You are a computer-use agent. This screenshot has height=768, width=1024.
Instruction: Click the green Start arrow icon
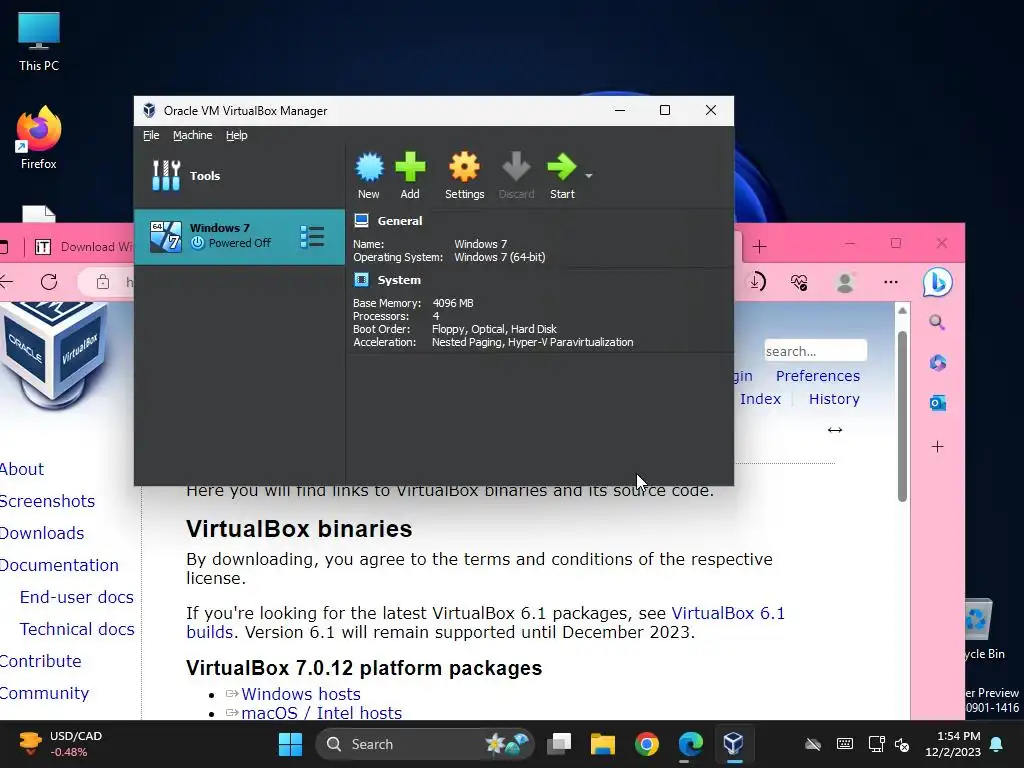(562, 167)
